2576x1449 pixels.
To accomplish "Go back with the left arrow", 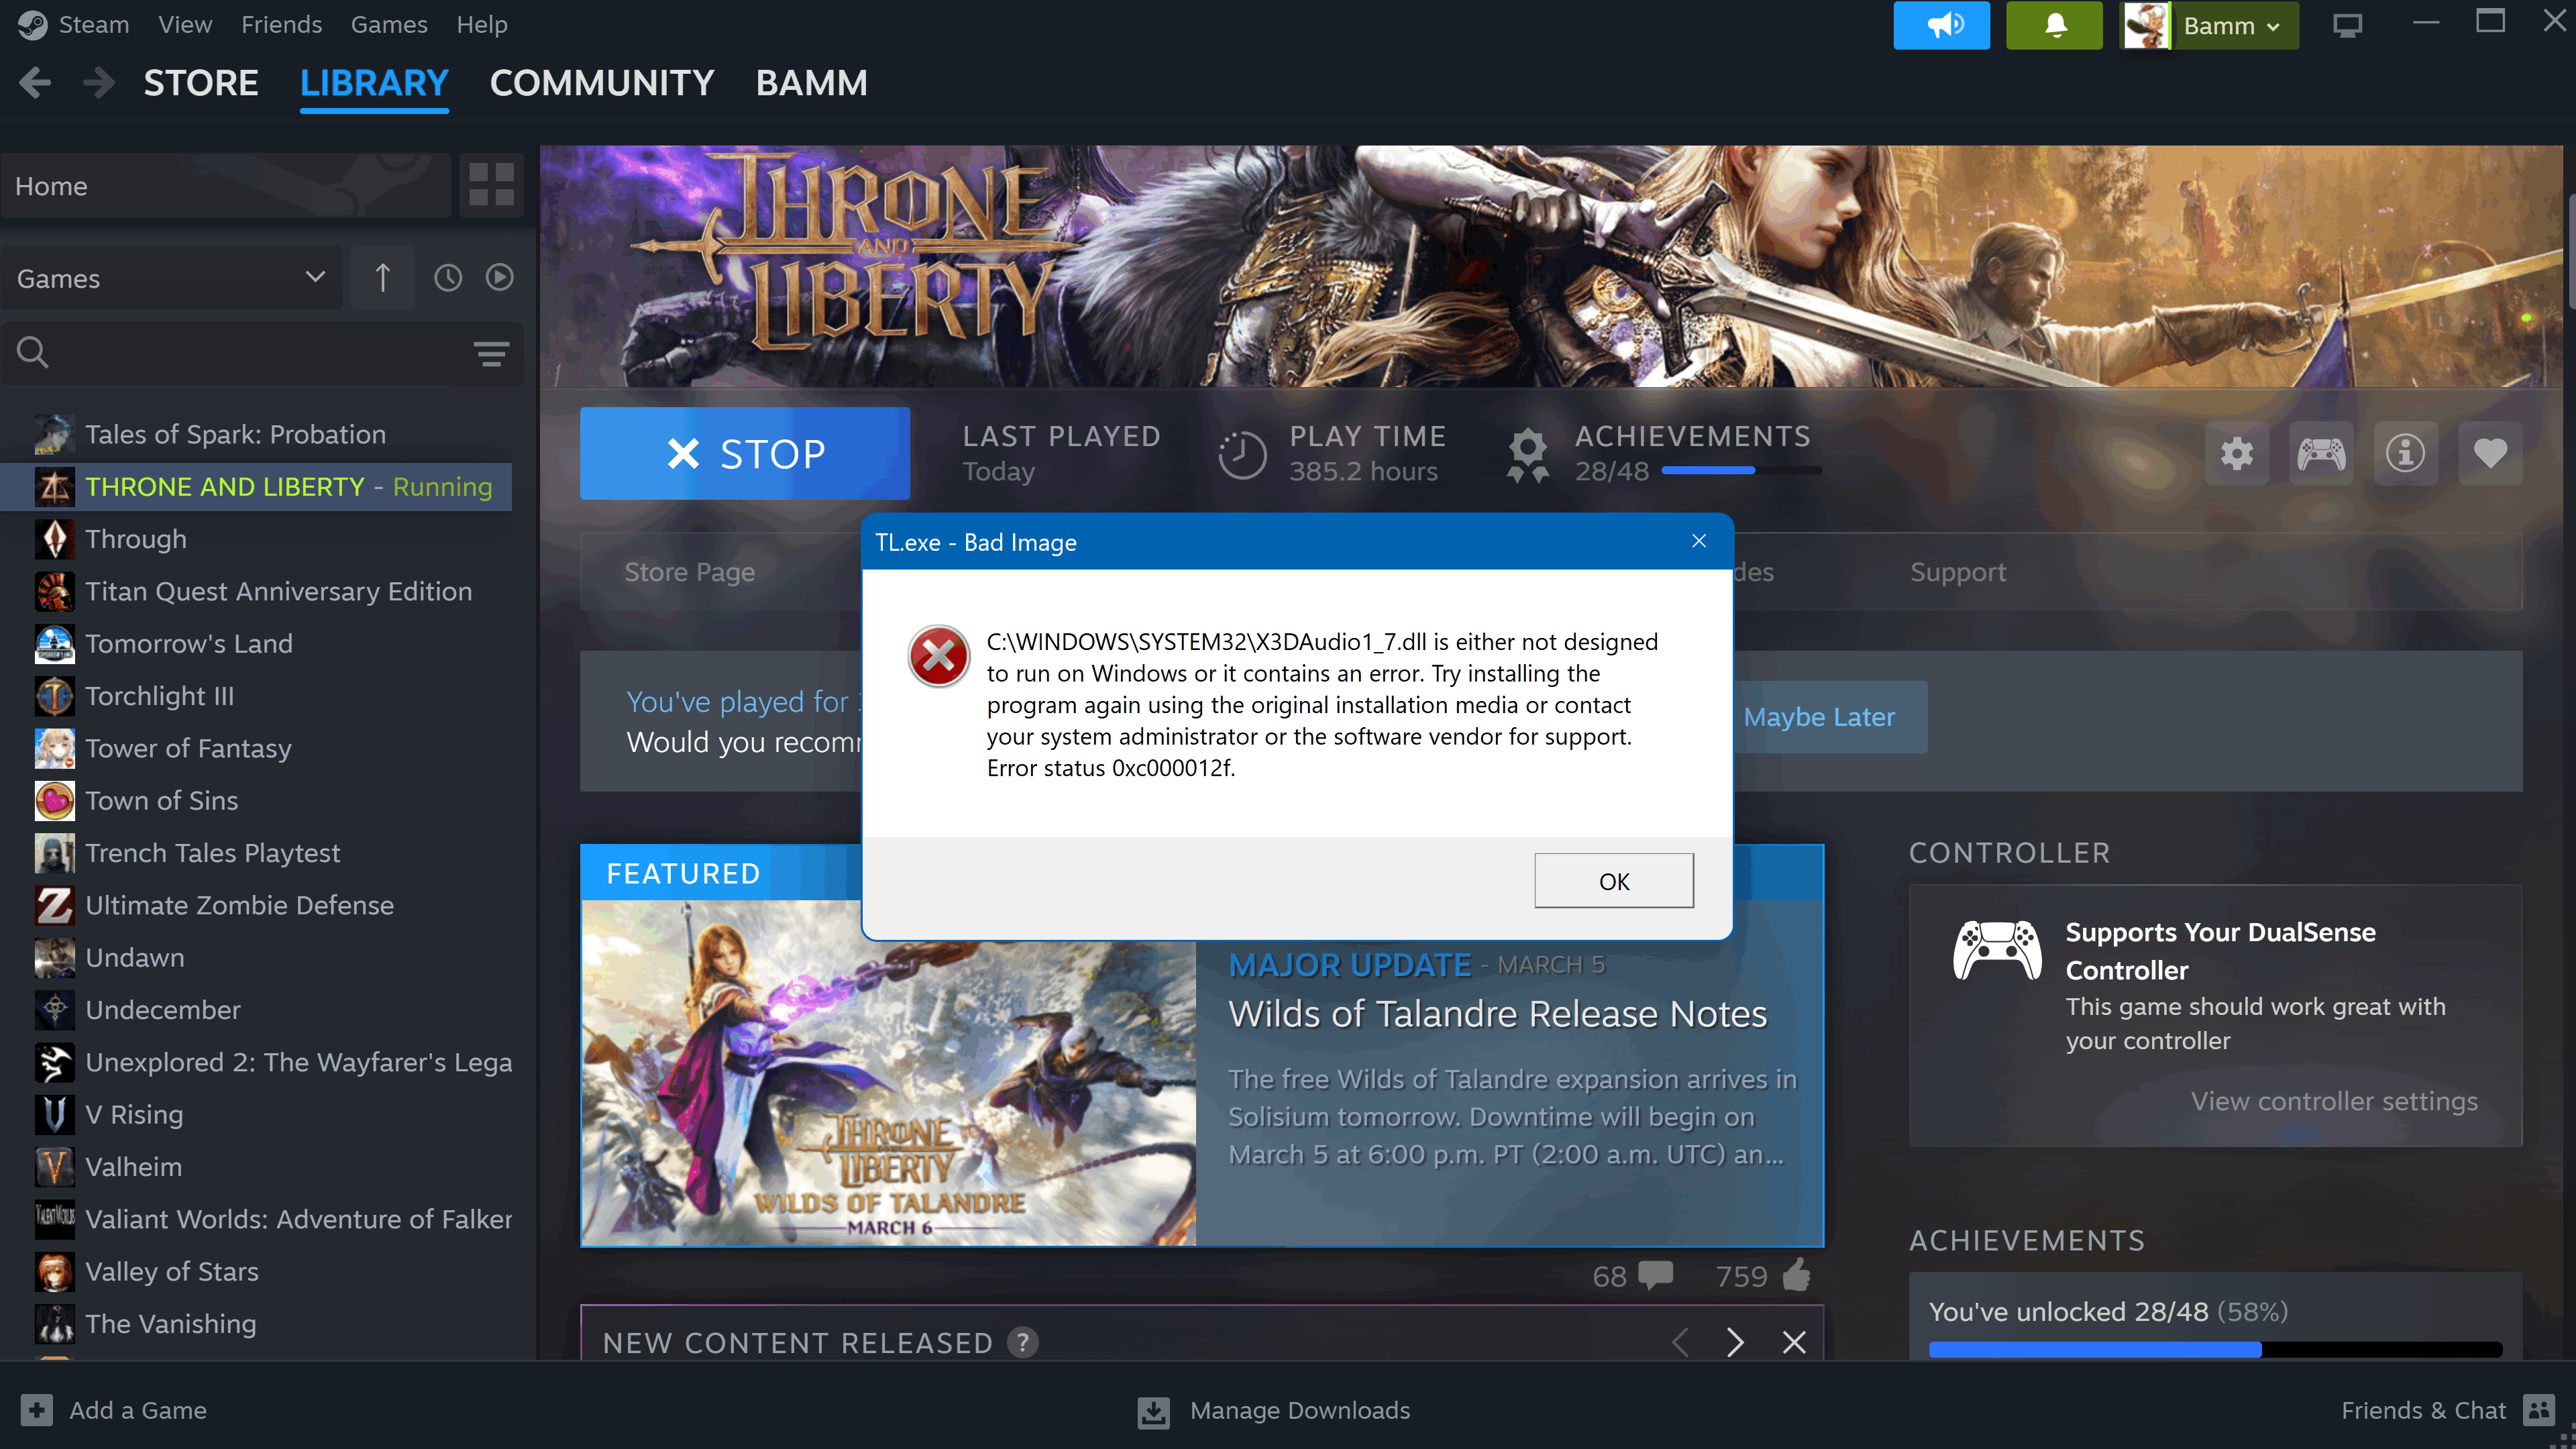I will click(35, 83).
